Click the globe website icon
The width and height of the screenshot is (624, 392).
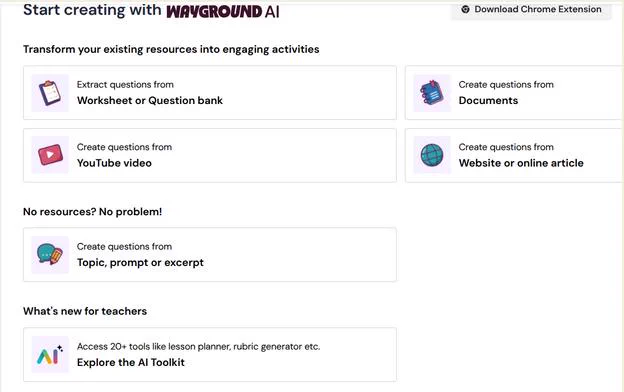(432, 155)
